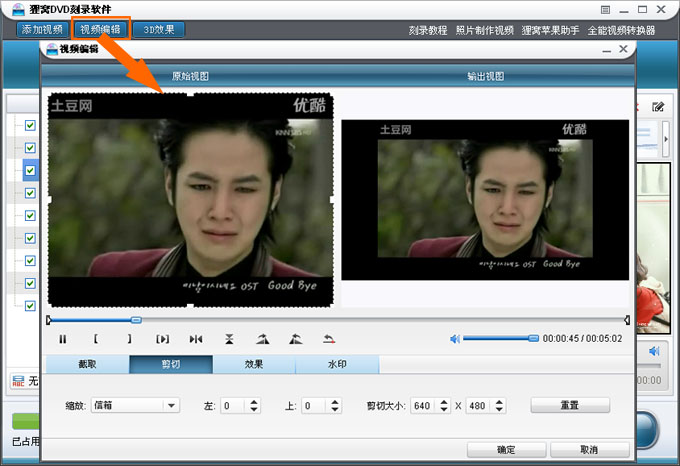Open the 缩放 dropdown showing 信箱
Viewport: 680px width, 466px height.
pyautogui.click(x=135, y=405)
